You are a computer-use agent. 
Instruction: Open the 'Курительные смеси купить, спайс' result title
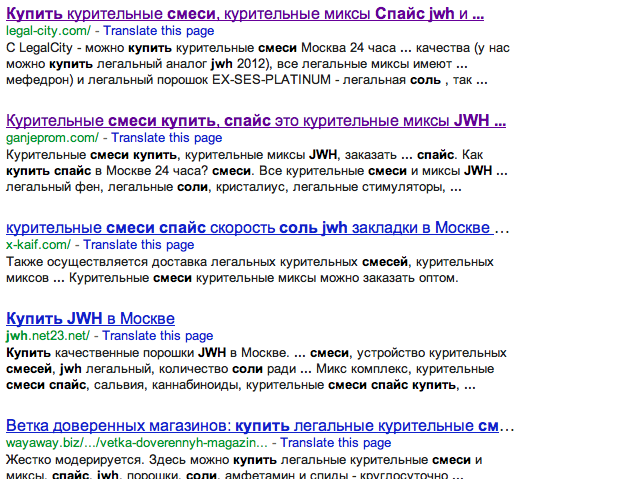pos(256,120)
